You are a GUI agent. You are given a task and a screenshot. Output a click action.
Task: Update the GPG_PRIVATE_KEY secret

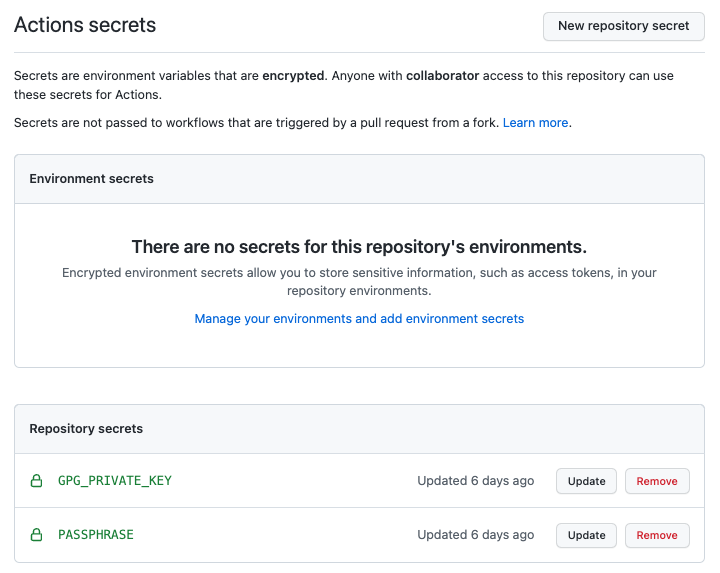(586, 481)
